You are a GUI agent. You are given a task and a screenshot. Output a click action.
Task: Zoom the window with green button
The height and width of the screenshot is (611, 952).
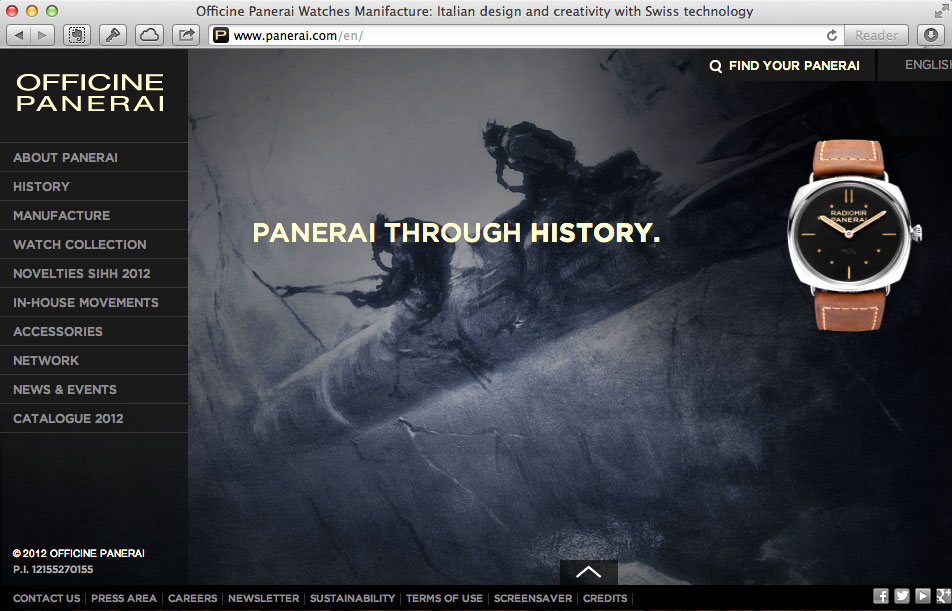click(52, 11)
